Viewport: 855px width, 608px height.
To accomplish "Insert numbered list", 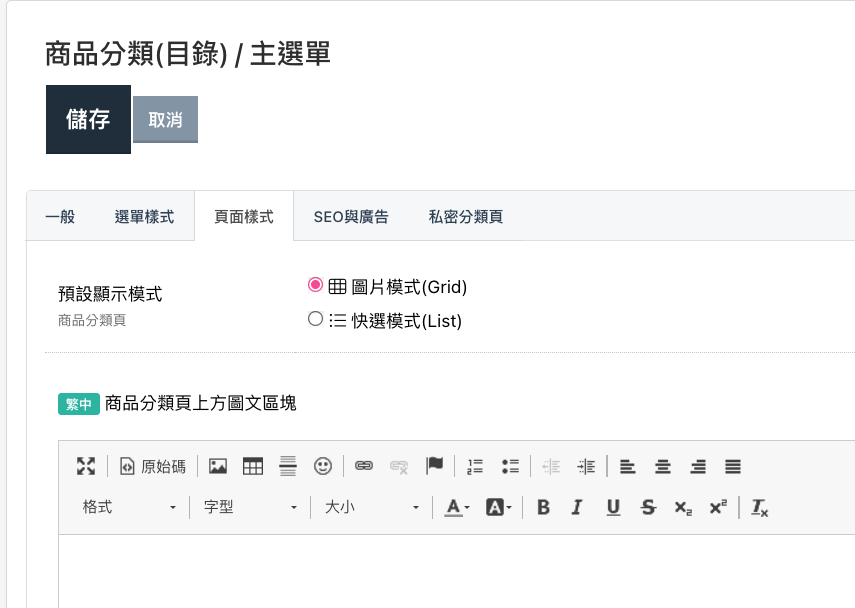I will pos(475,466).
